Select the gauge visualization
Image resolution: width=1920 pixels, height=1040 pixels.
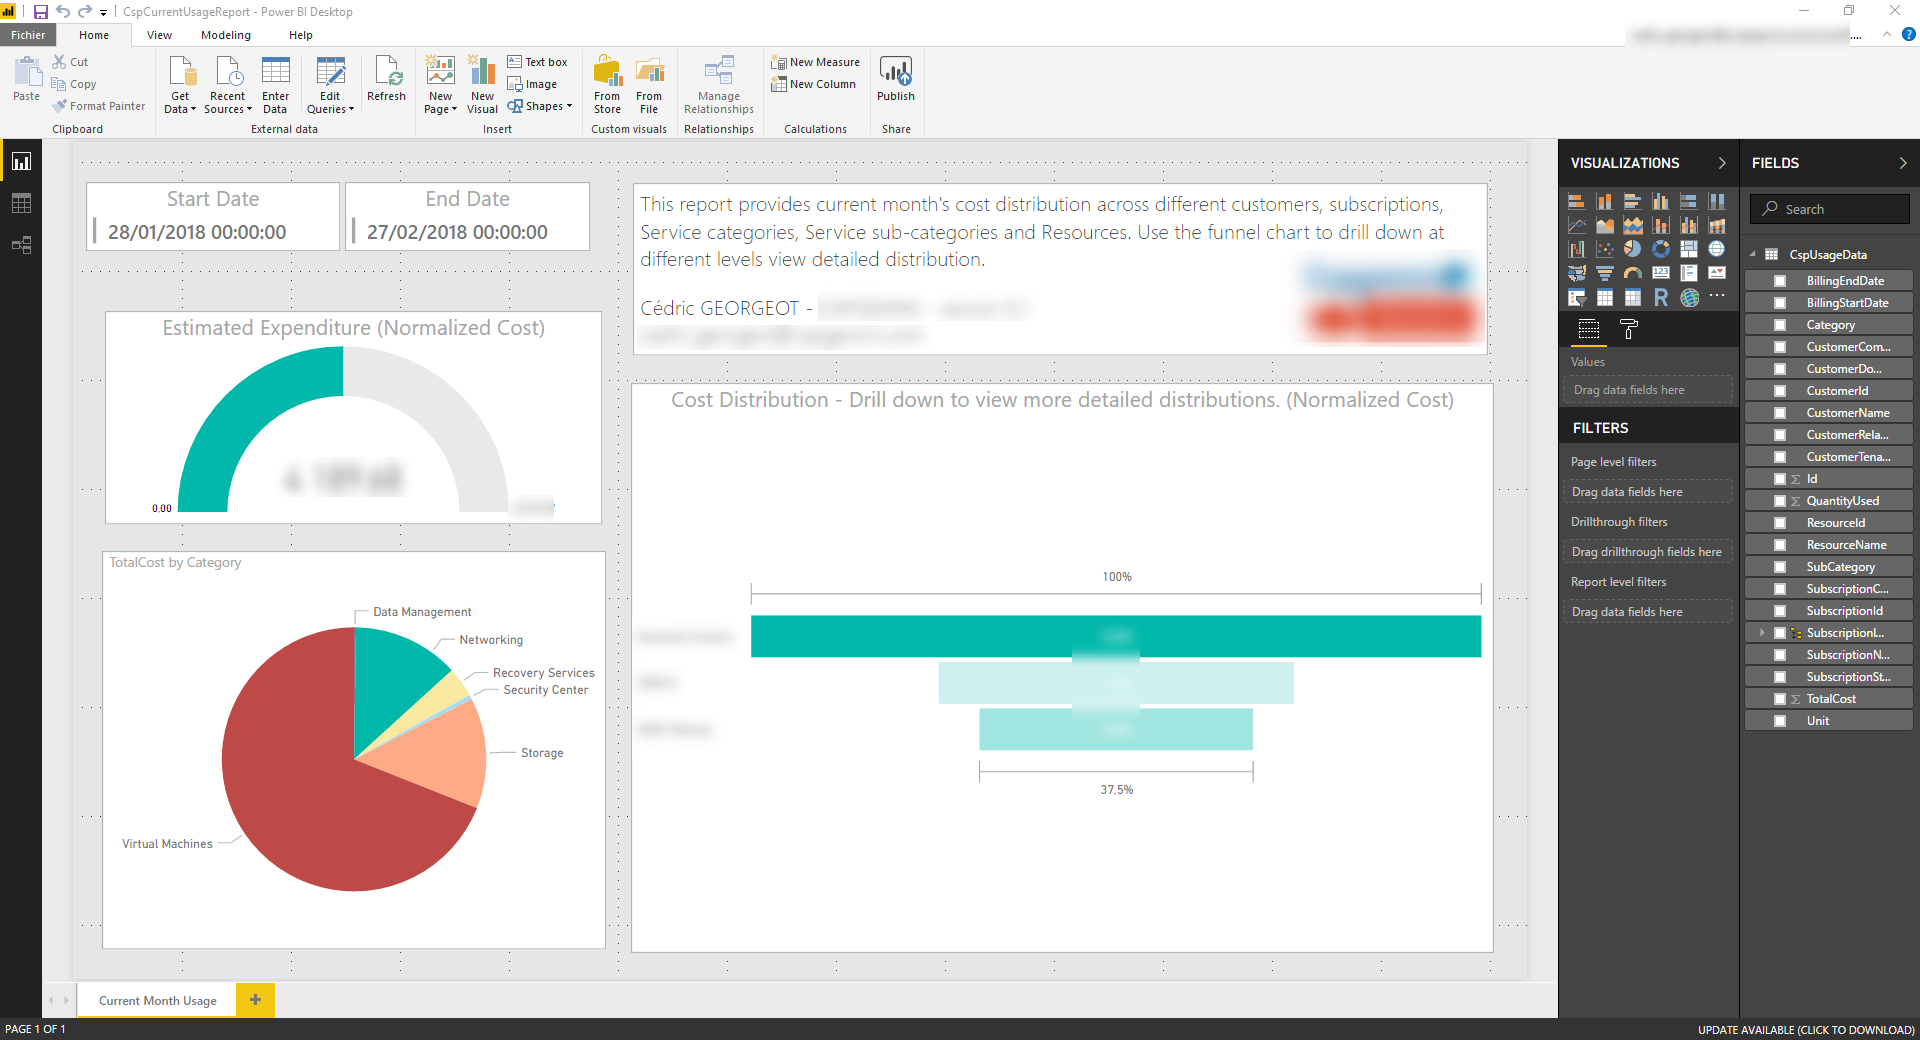pos(1632,273)
